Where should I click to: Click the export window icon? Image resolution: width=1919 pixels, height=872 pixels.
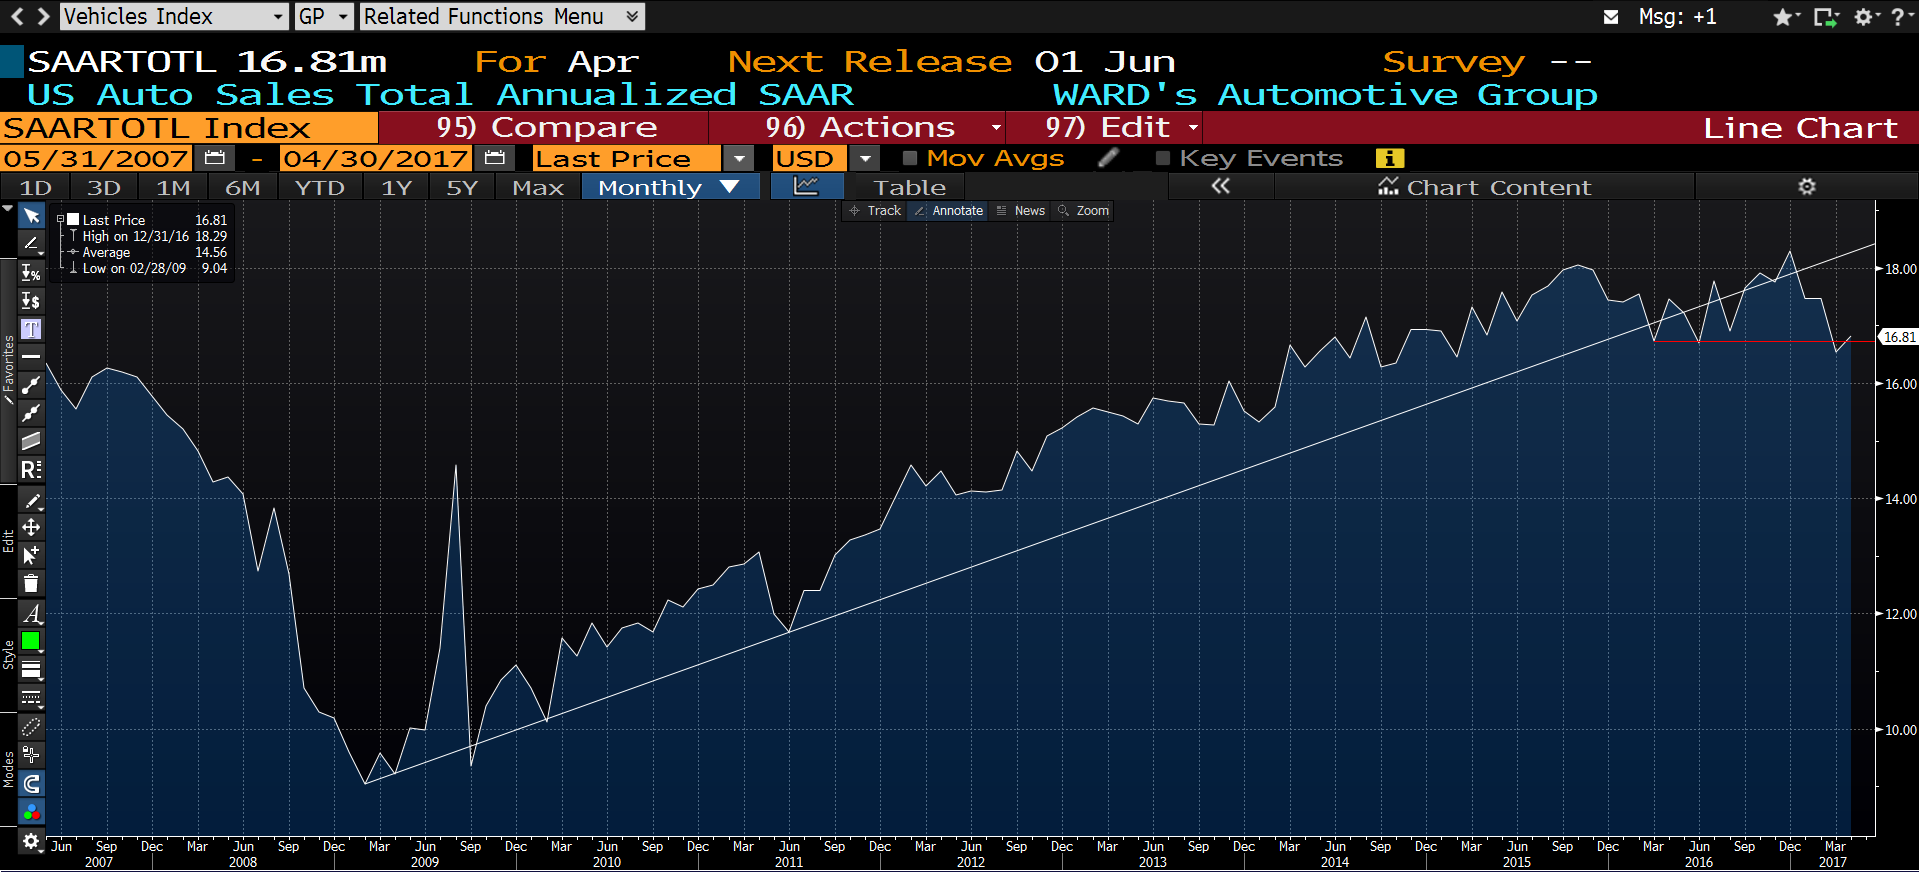pos(1826,17)
